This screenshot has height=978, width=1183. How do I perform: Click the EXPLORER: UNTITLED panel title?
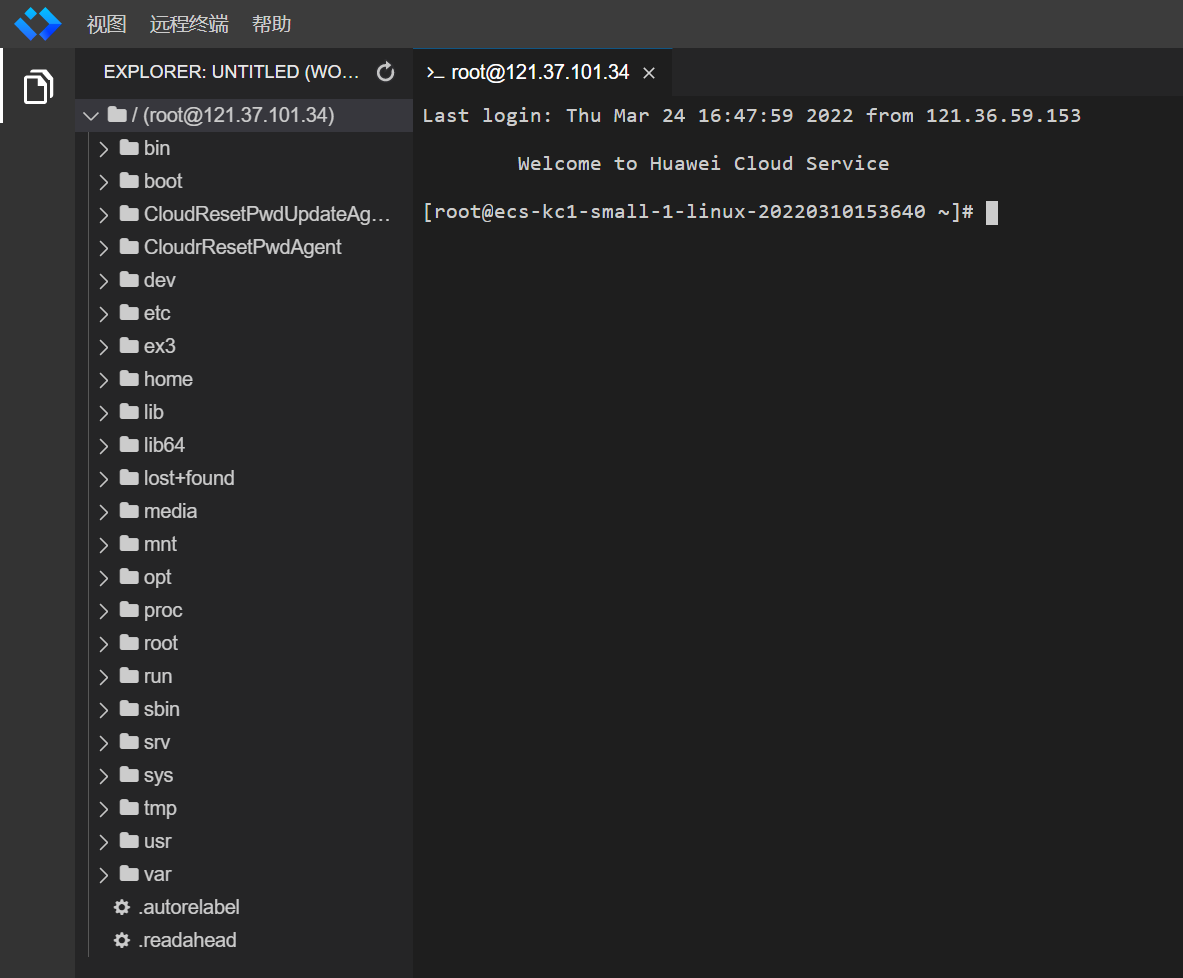[232, 72]
